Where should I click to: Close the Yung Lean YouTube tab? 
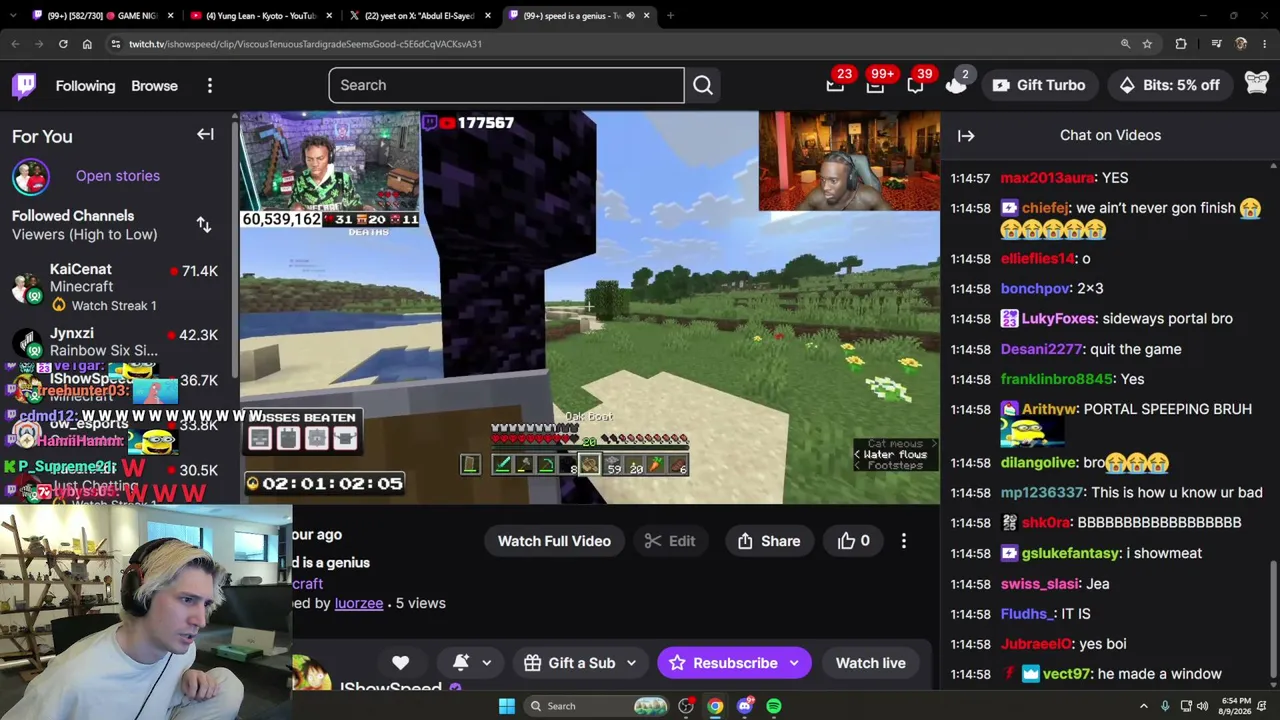(330, 15)
